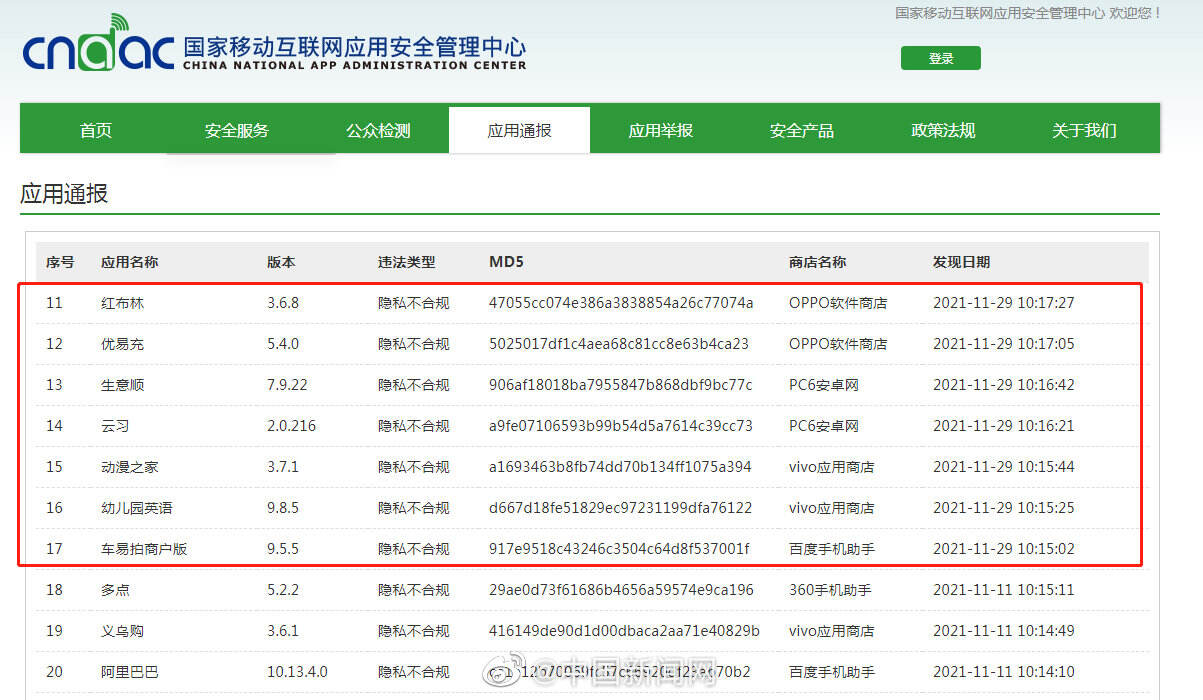Click the date 2021-11-29 10:17:27
Image resolution: width=1203 pixels, height=700 pixels.
click(1004, 303)
